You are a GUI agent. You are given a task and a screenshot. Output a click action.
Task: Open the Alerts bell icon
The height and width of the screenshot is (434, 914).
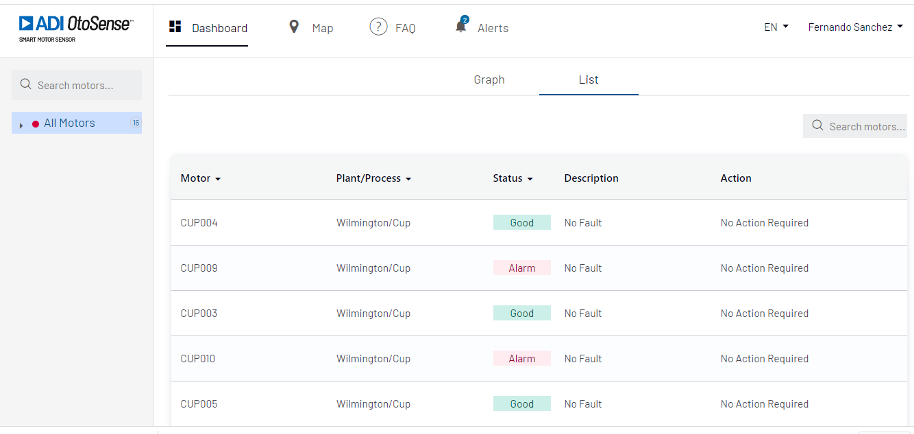pos(461,26)
